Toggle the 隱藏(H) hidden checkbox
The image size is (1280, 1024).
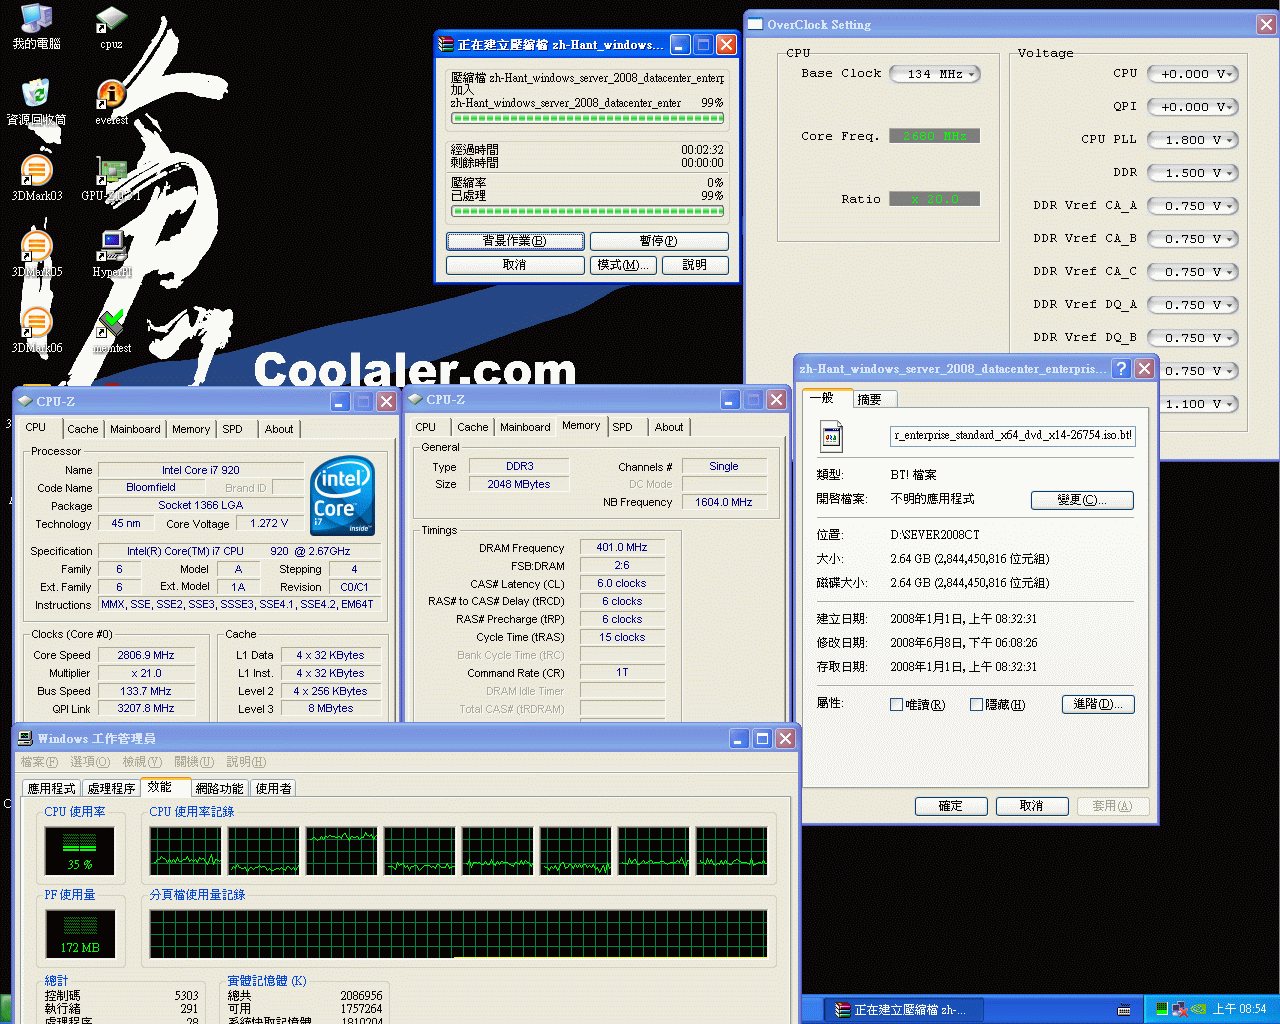click(976, 705)
